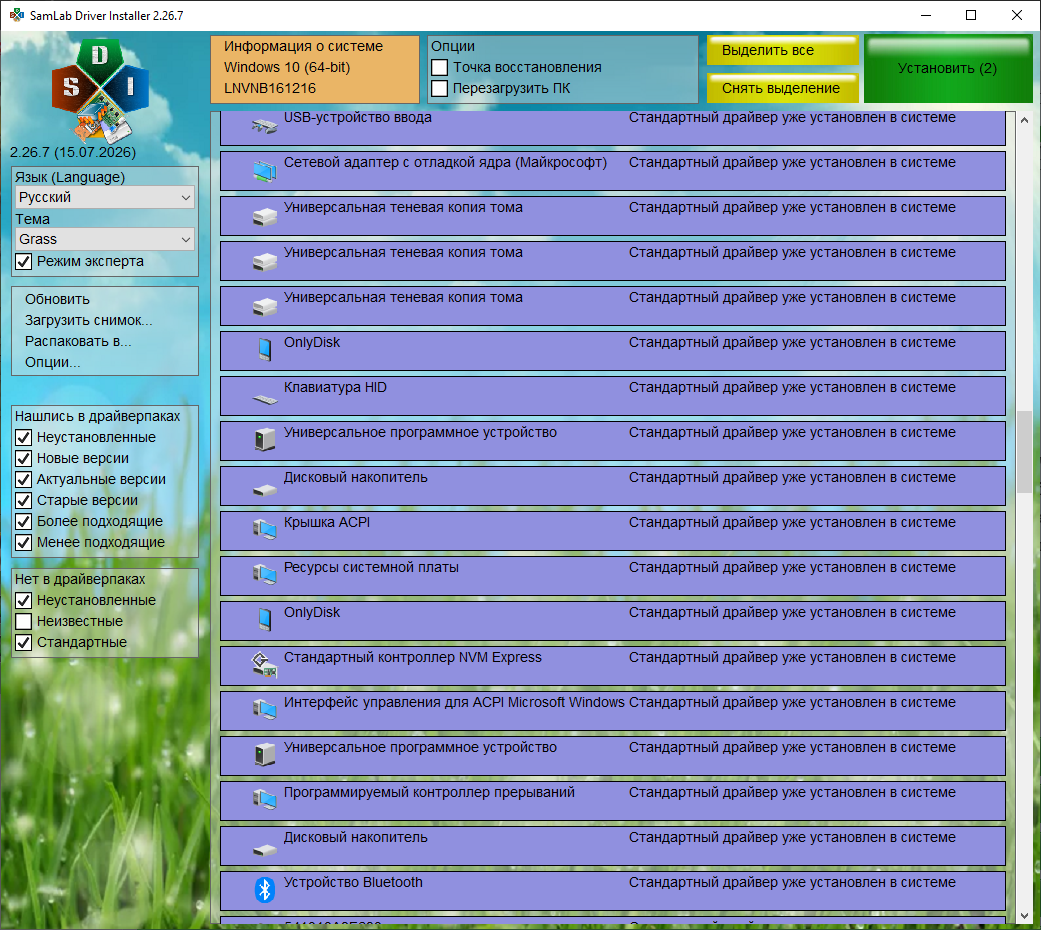Image resolution: width=1041 pixels, height=930 pixels.
Task: Select Устройство Bluetooth row text
Action: click(353, 882)
